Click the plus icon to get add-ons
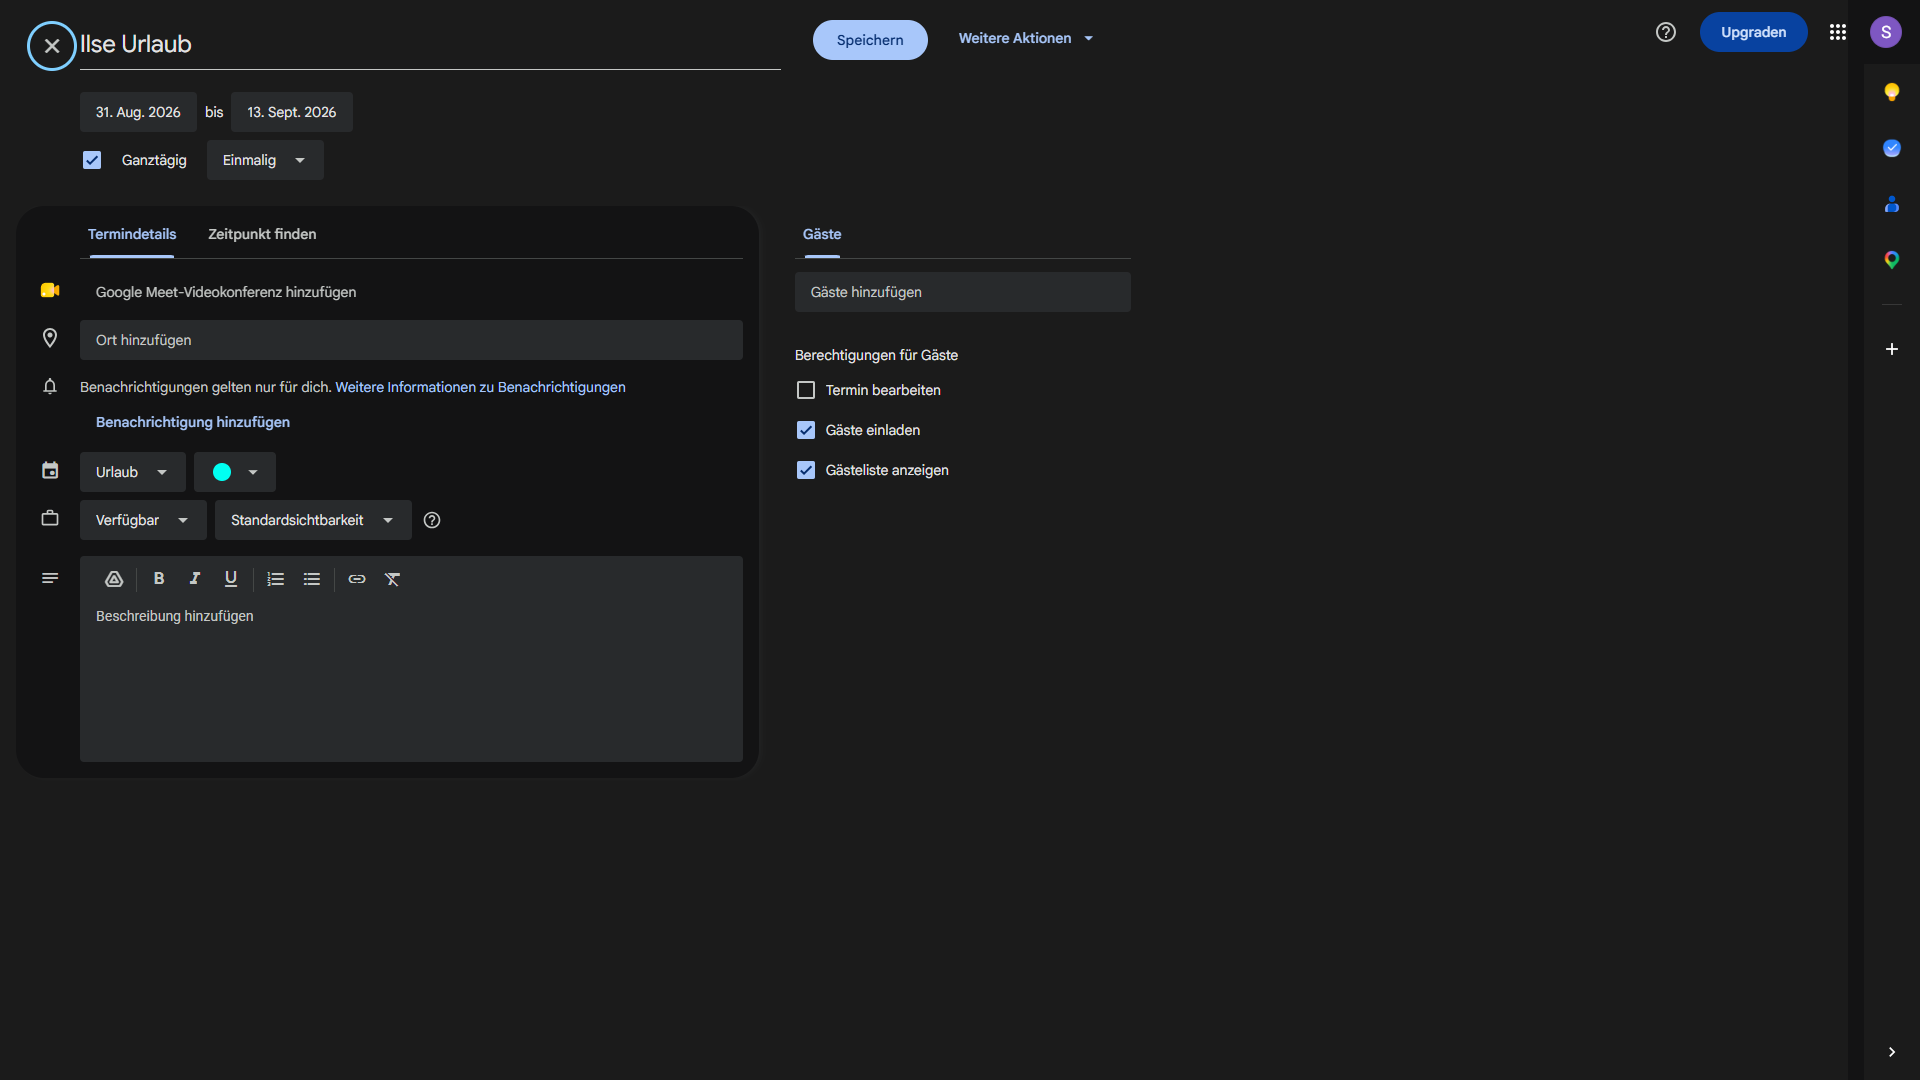Viewport: 1920px width, 1080px height. tap(1892, 349)
